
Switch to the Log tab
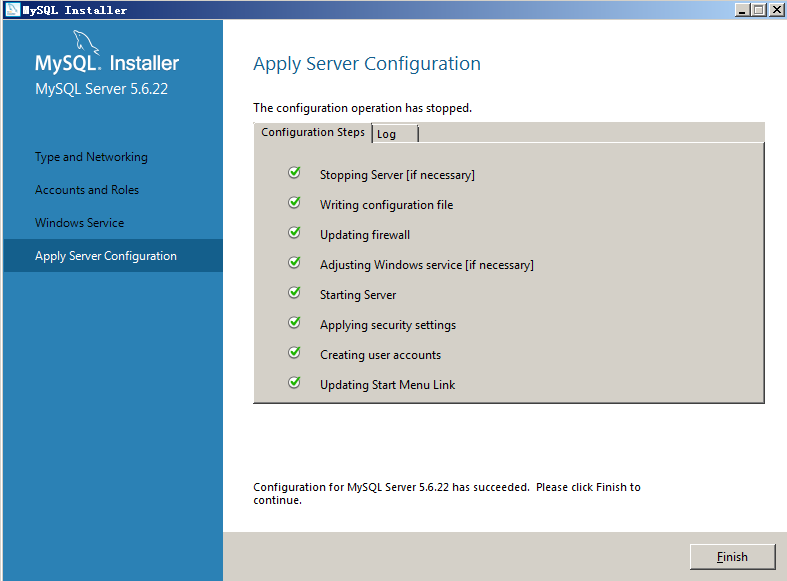tap(395, 134)
